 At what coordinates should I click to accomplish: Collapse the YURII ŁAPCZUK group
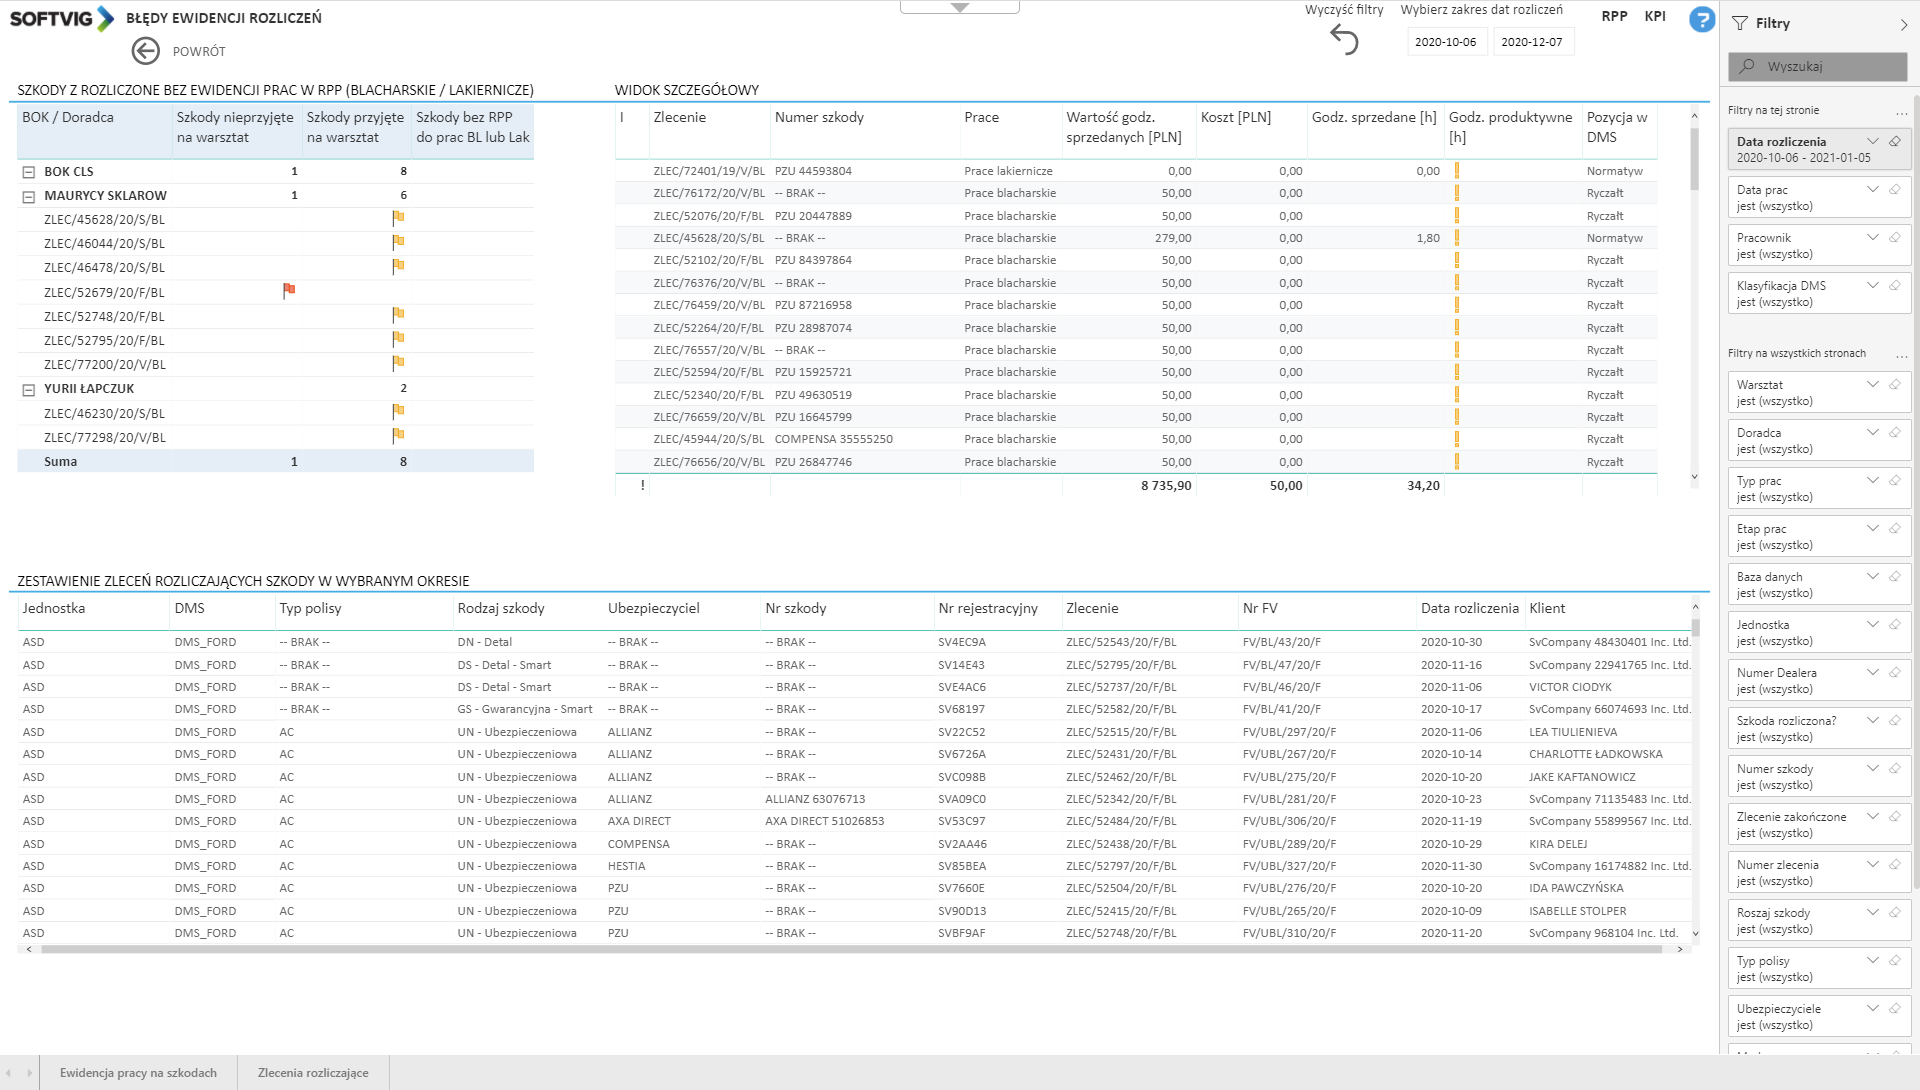29,389
